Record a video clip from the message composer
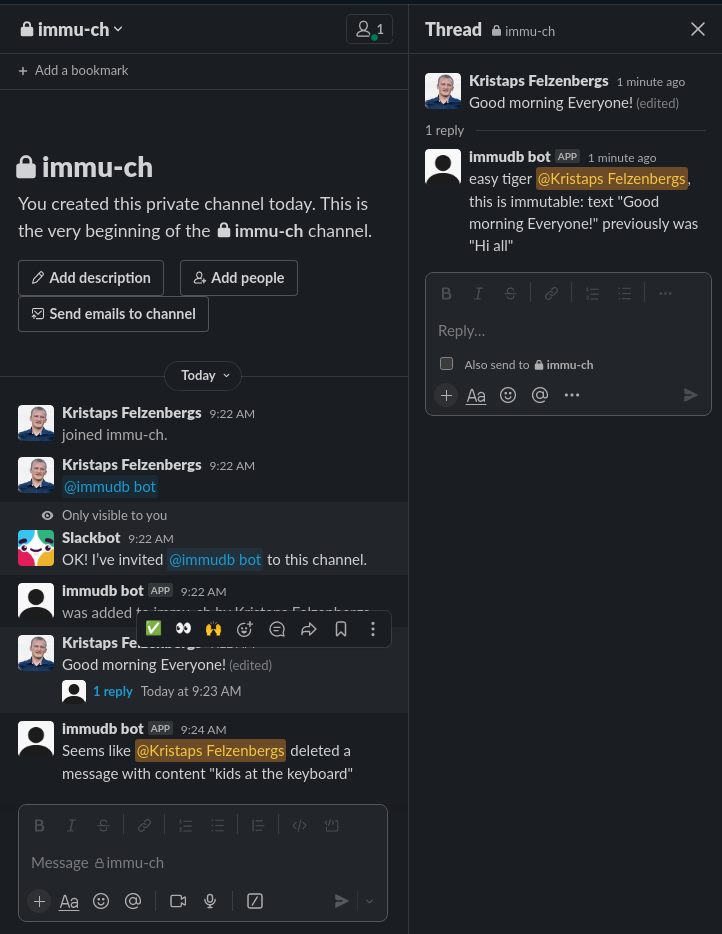 178,901
